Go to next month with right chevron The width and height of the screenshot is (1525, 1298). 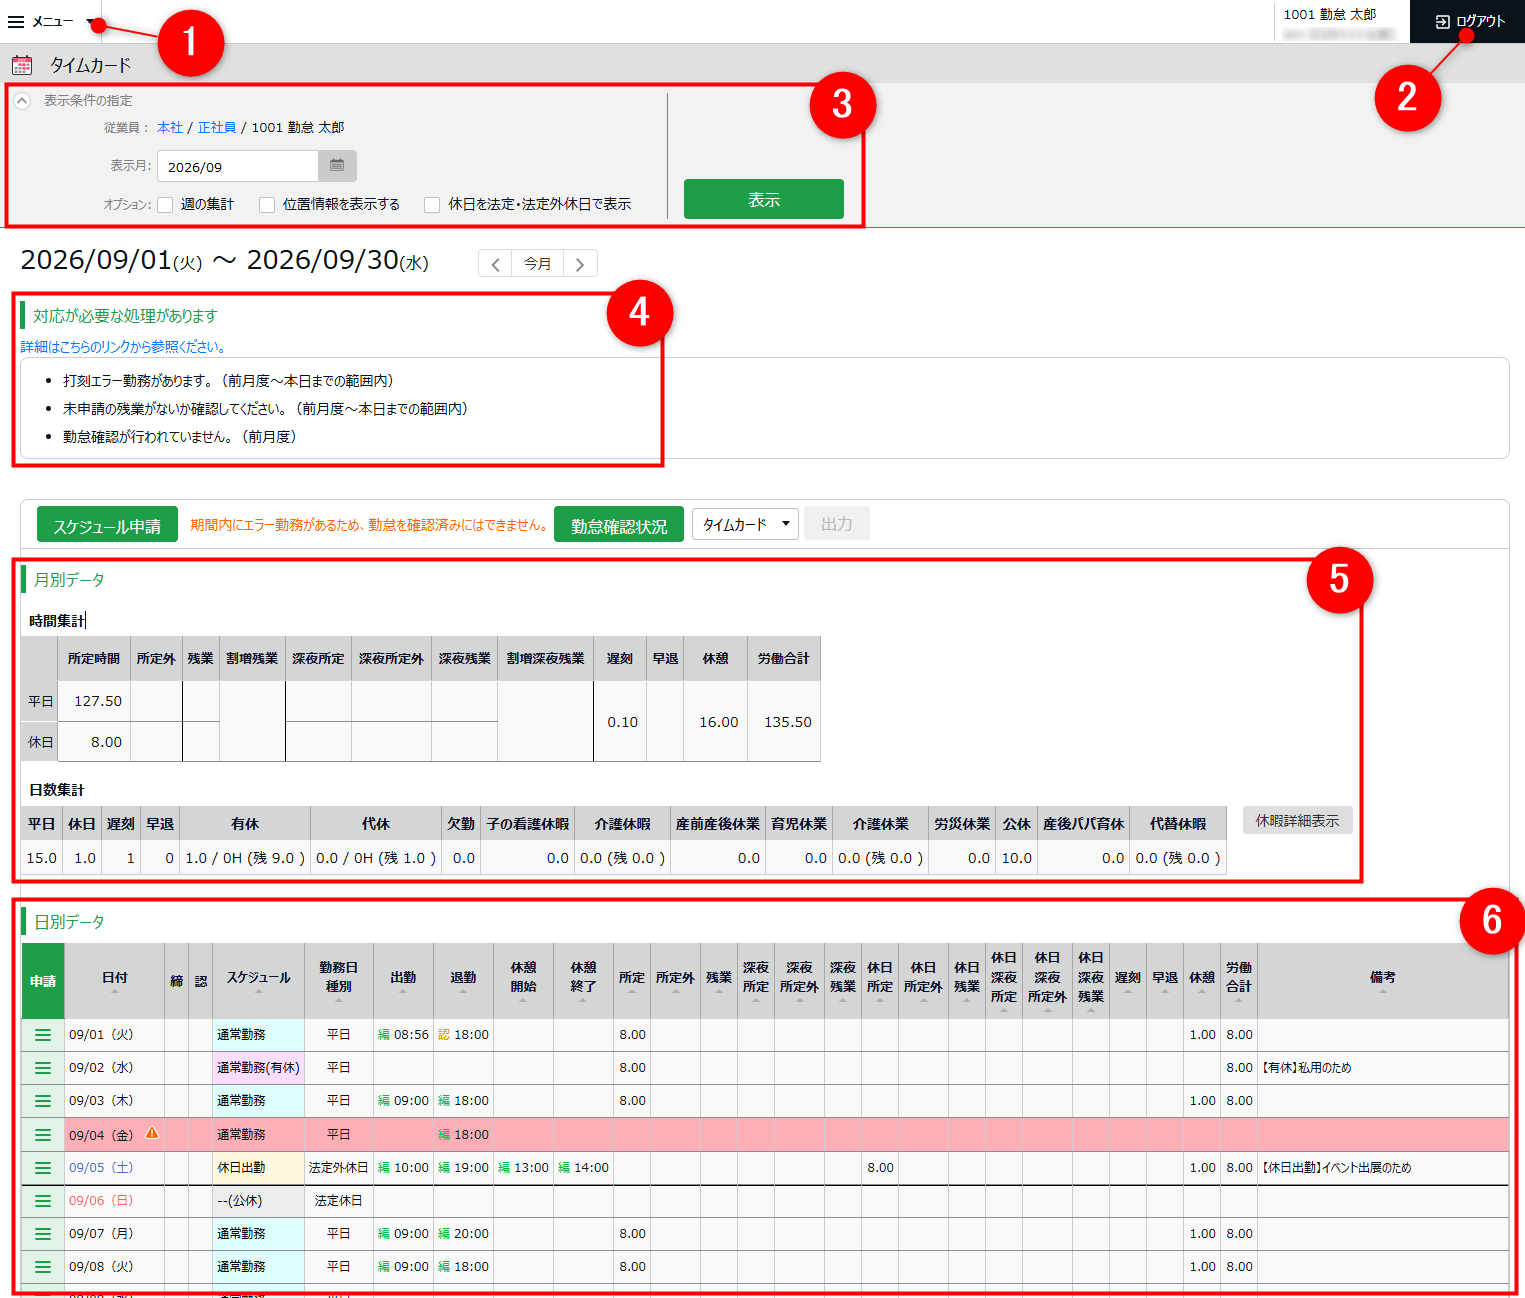pos(580,264)
